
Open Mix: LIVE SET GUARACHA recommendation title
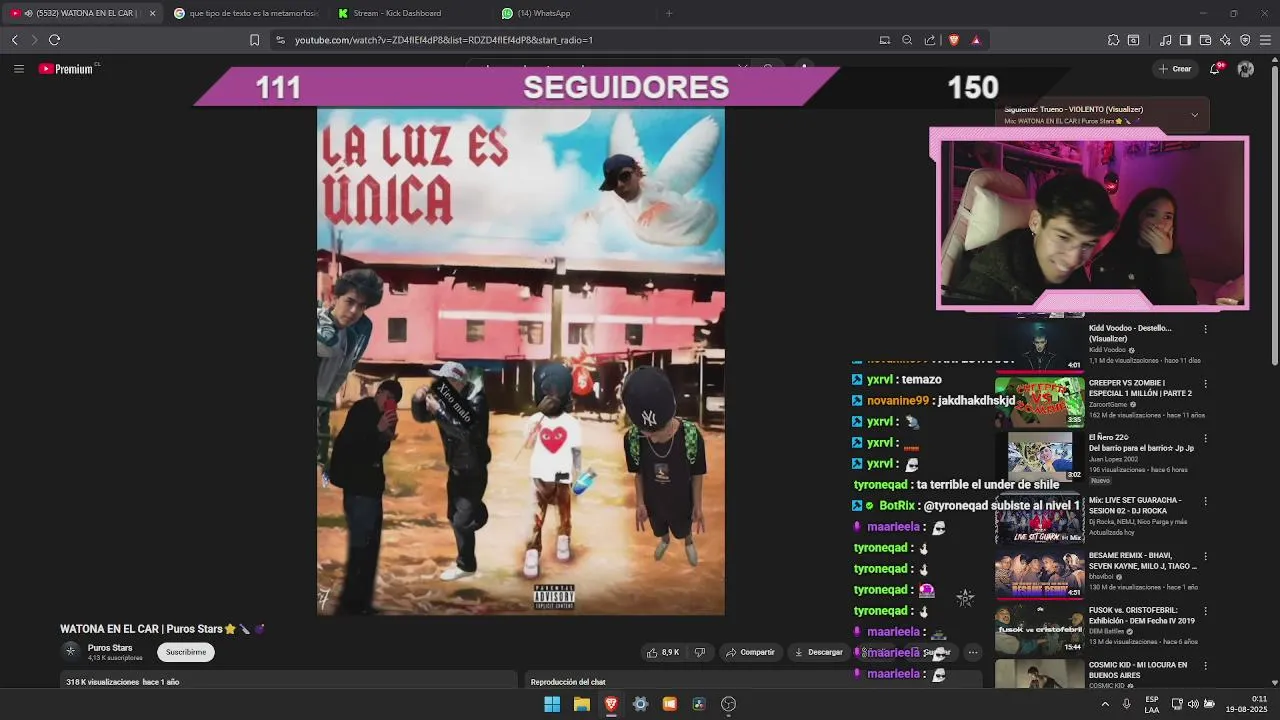1135,505
